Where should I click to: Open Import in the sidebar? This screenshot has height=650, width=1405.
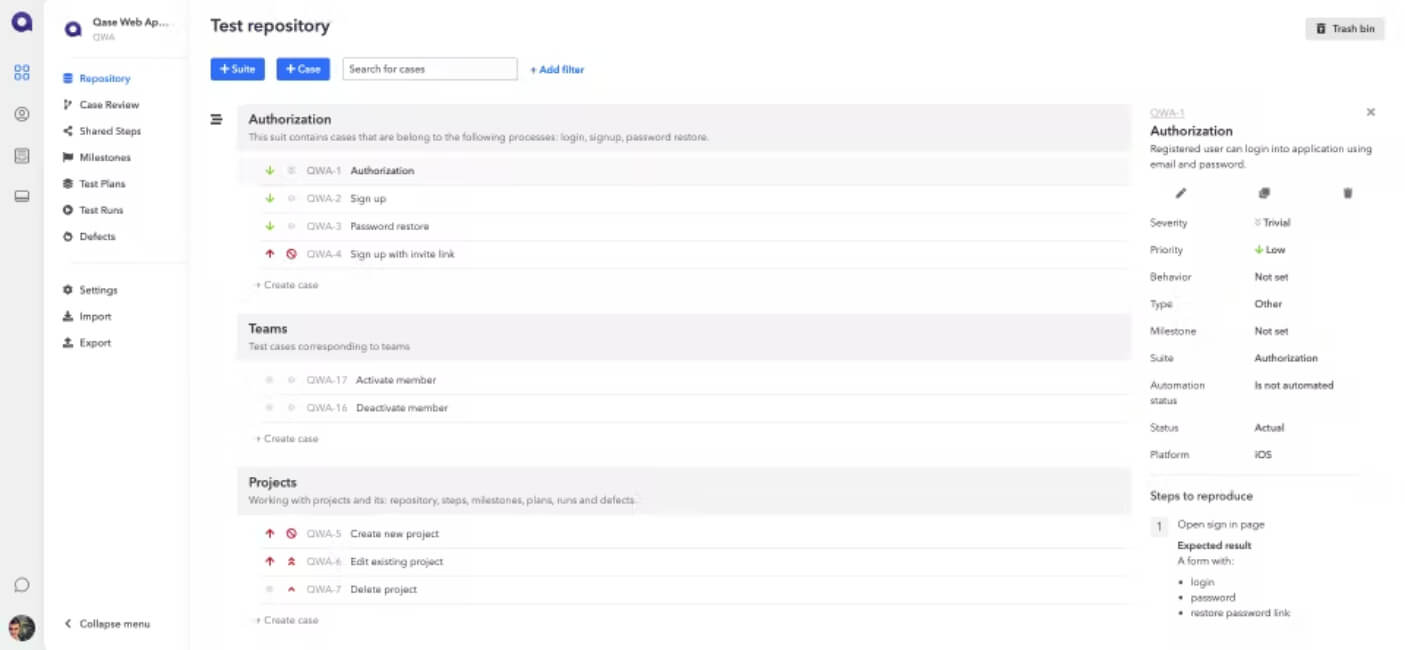pyautogui.click(x=87, y=316)
